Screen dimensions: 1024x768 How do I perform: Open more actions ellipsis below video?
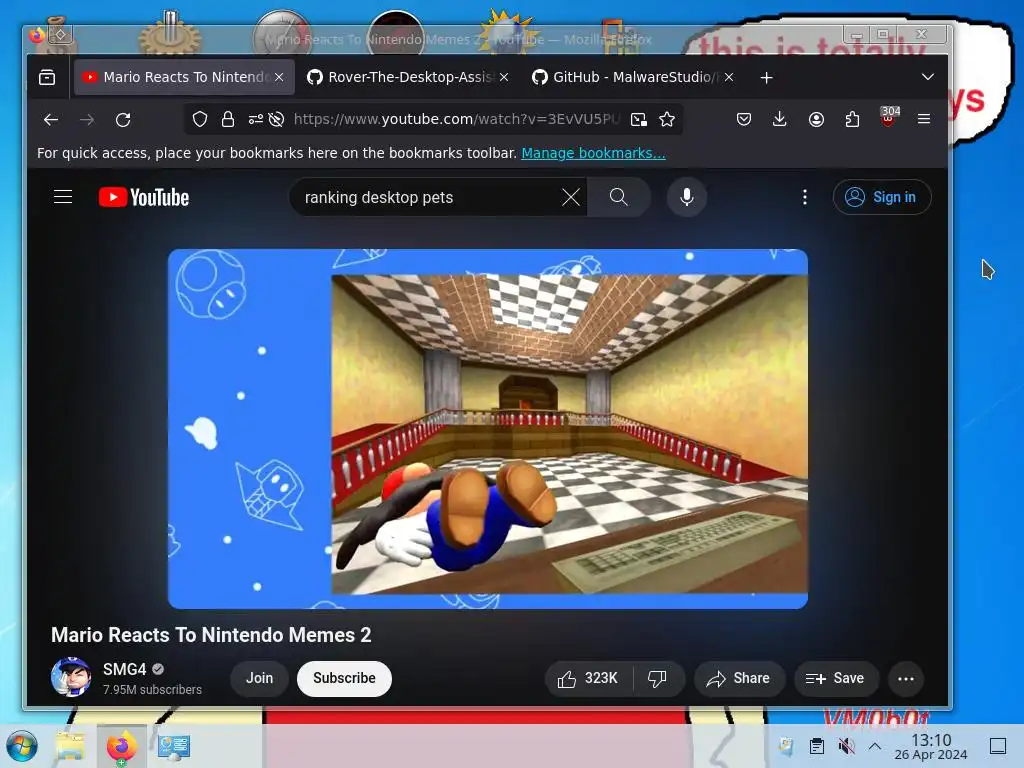point(906,679)
